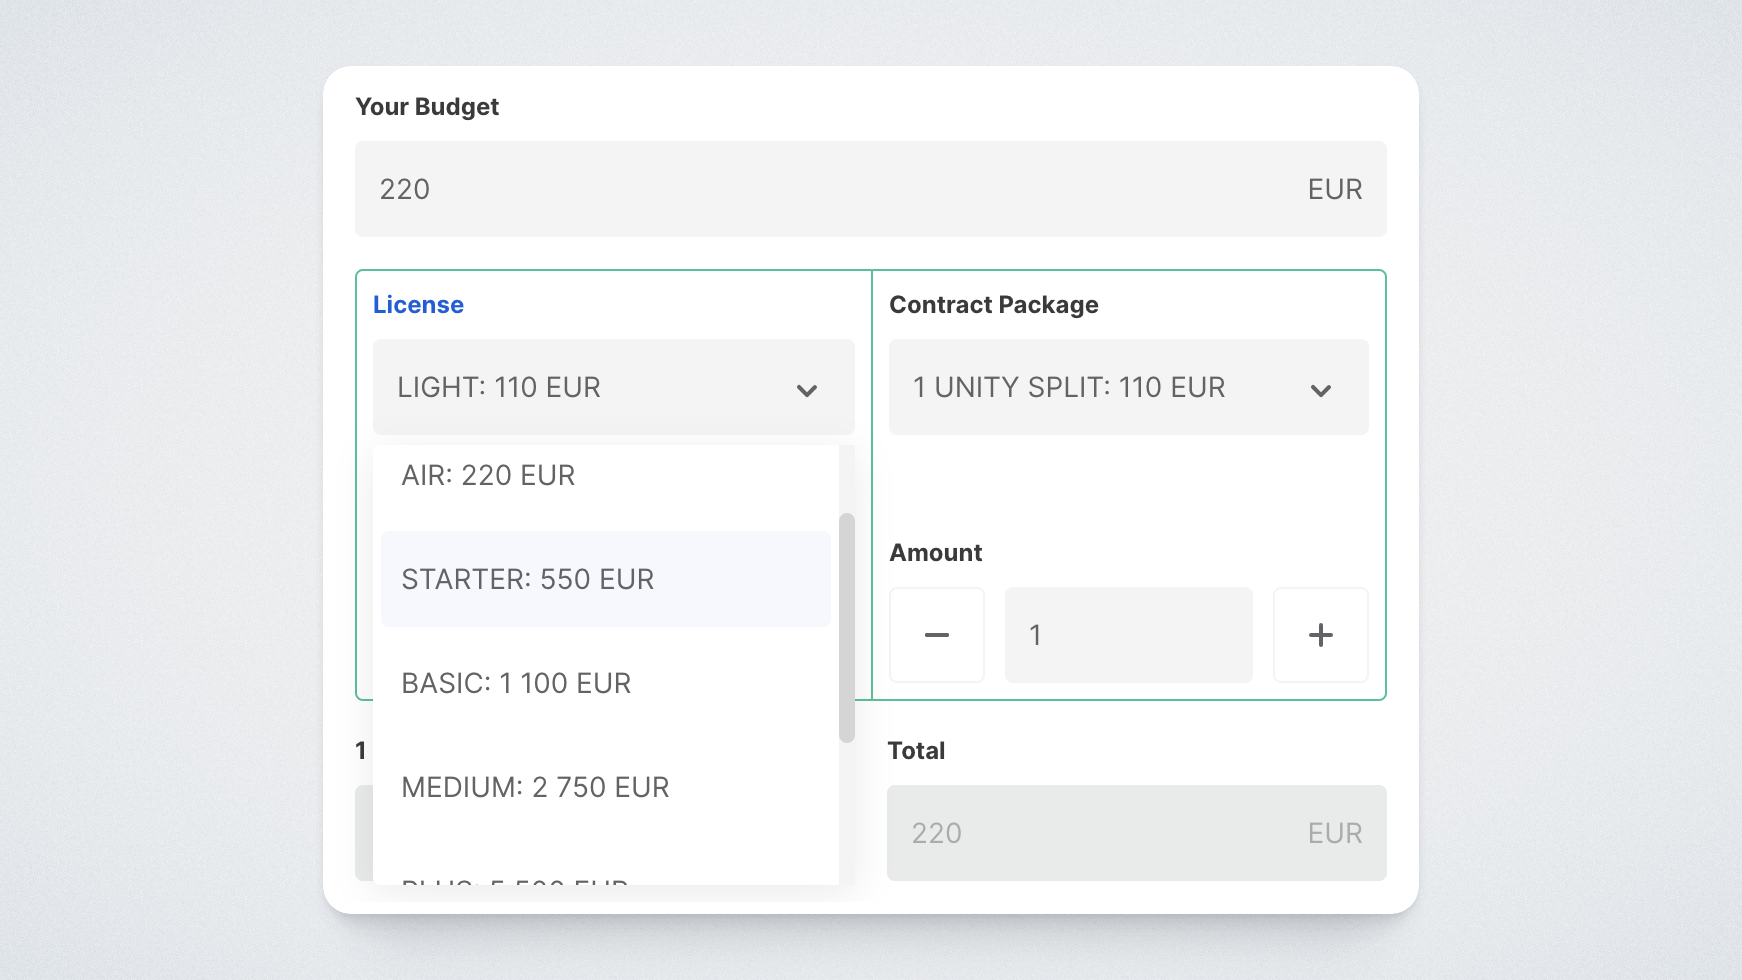The height and width of the screenshot is (980, 1742).
Task: Click the license list scrollbar thumb
Action: (847, 627)
